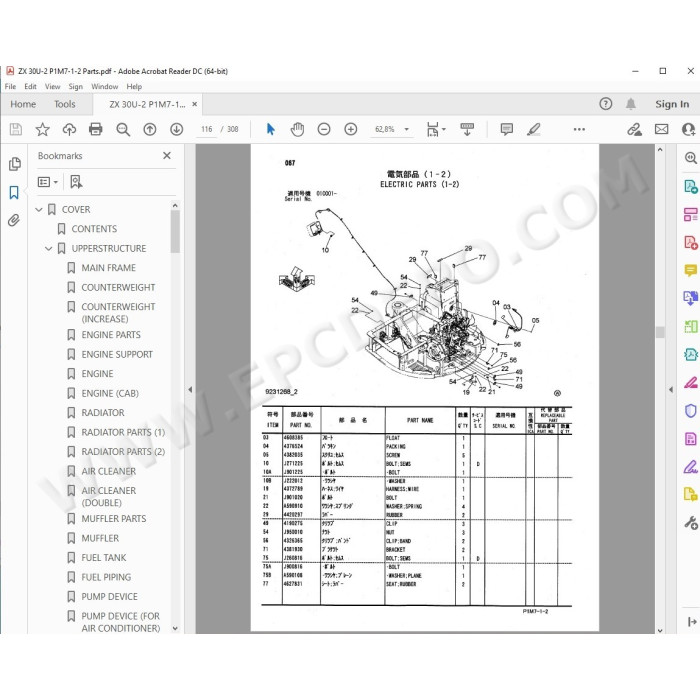Viewport: 700px width, 700px height.
Task: Add a comment with the sticky note tool
Action: tap(507, 129)
